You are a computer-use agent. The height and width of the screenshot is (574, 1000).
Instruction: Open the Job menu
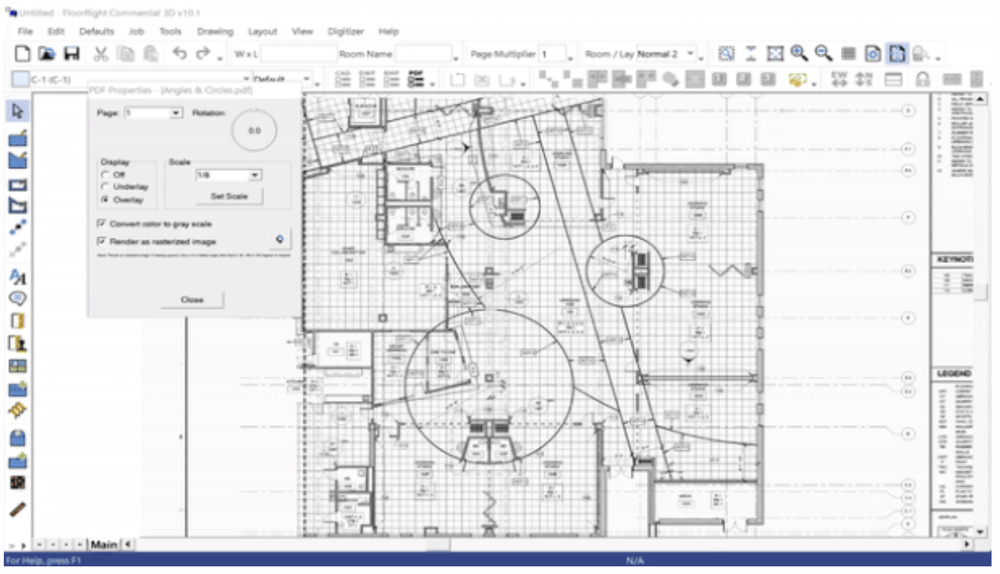coord(136,31)
